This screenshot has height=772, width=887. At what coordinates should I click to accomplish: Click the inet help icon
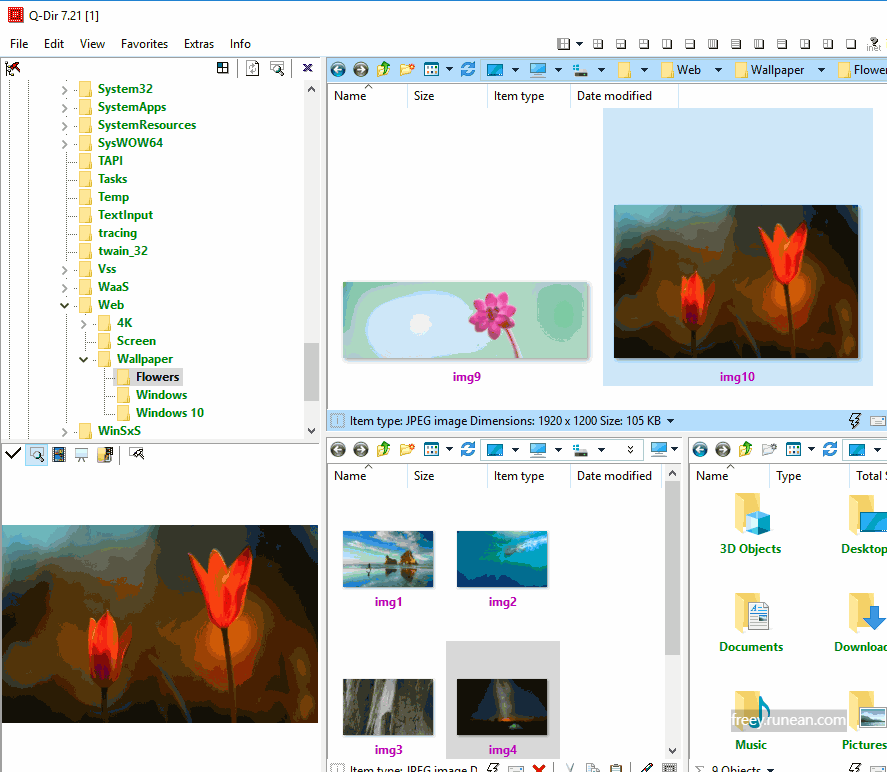[874, 44]
